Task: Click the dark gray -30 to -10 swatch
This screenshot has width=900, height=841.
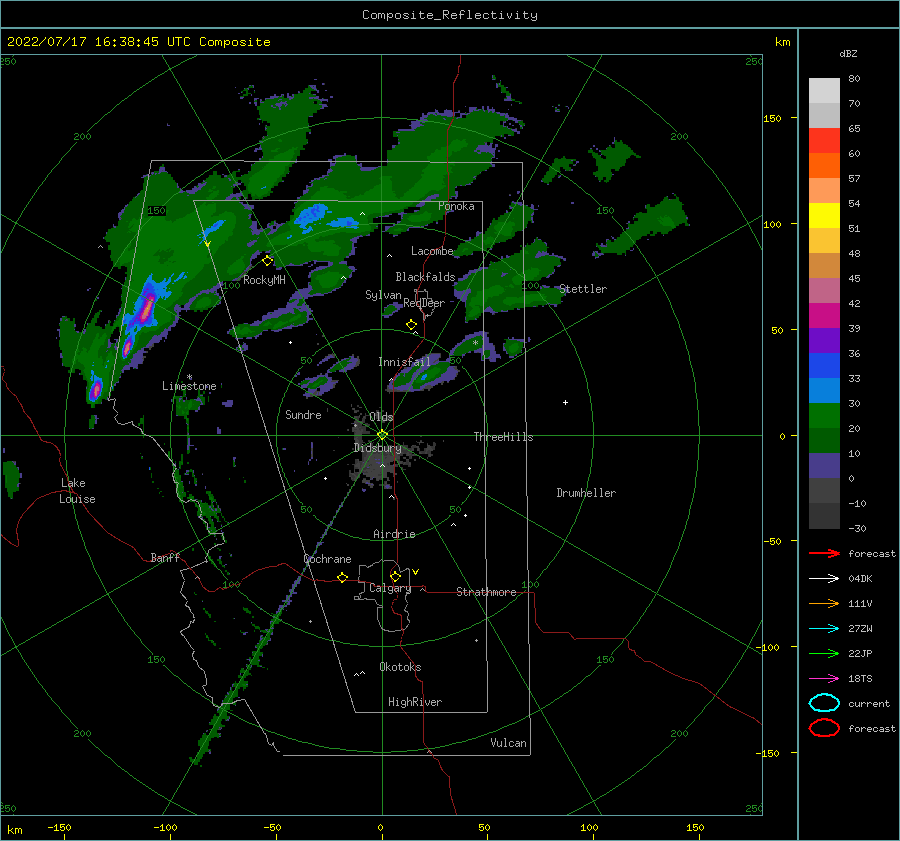Action: (824, 516)
